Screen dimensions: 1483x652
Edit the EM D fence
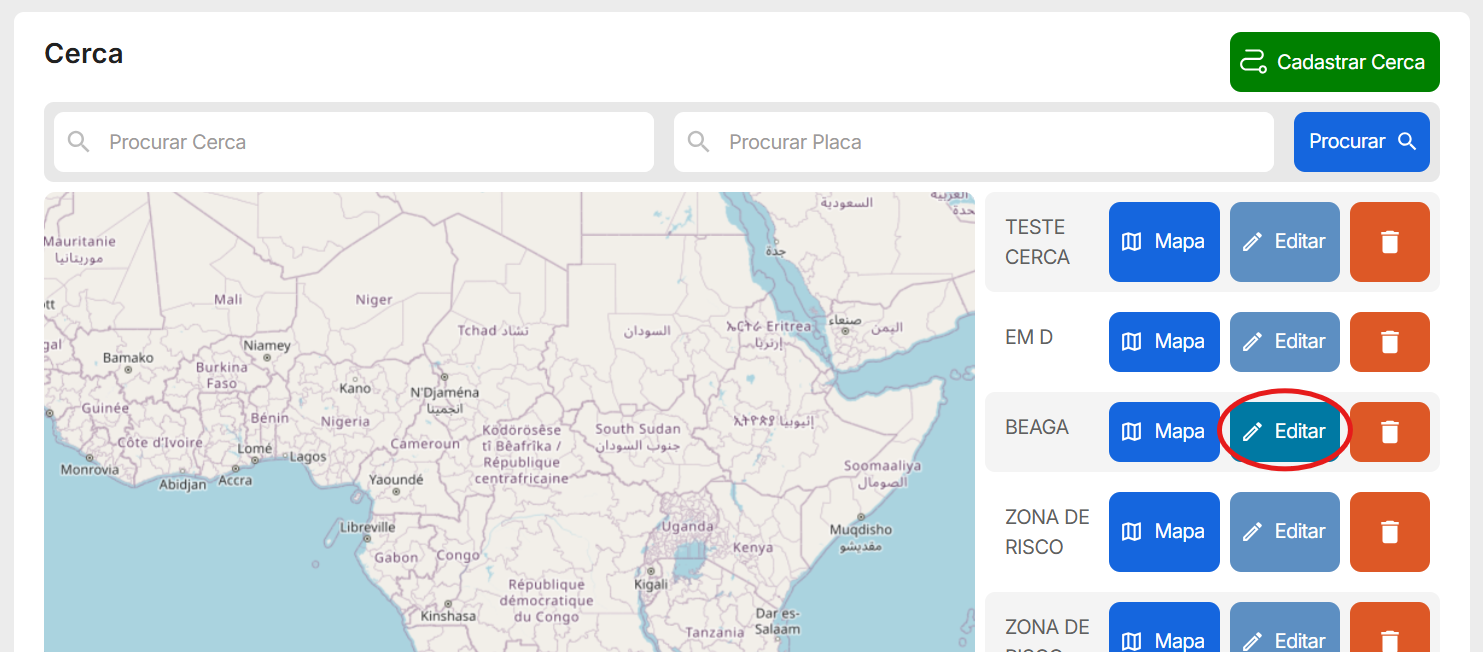1284,342
